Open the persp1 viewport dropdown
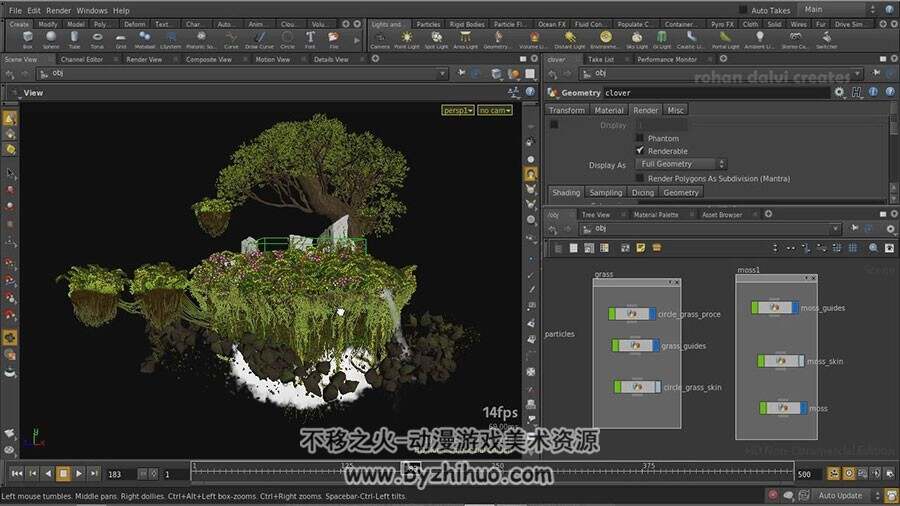 pyautogui.click(x=457, y=110)
